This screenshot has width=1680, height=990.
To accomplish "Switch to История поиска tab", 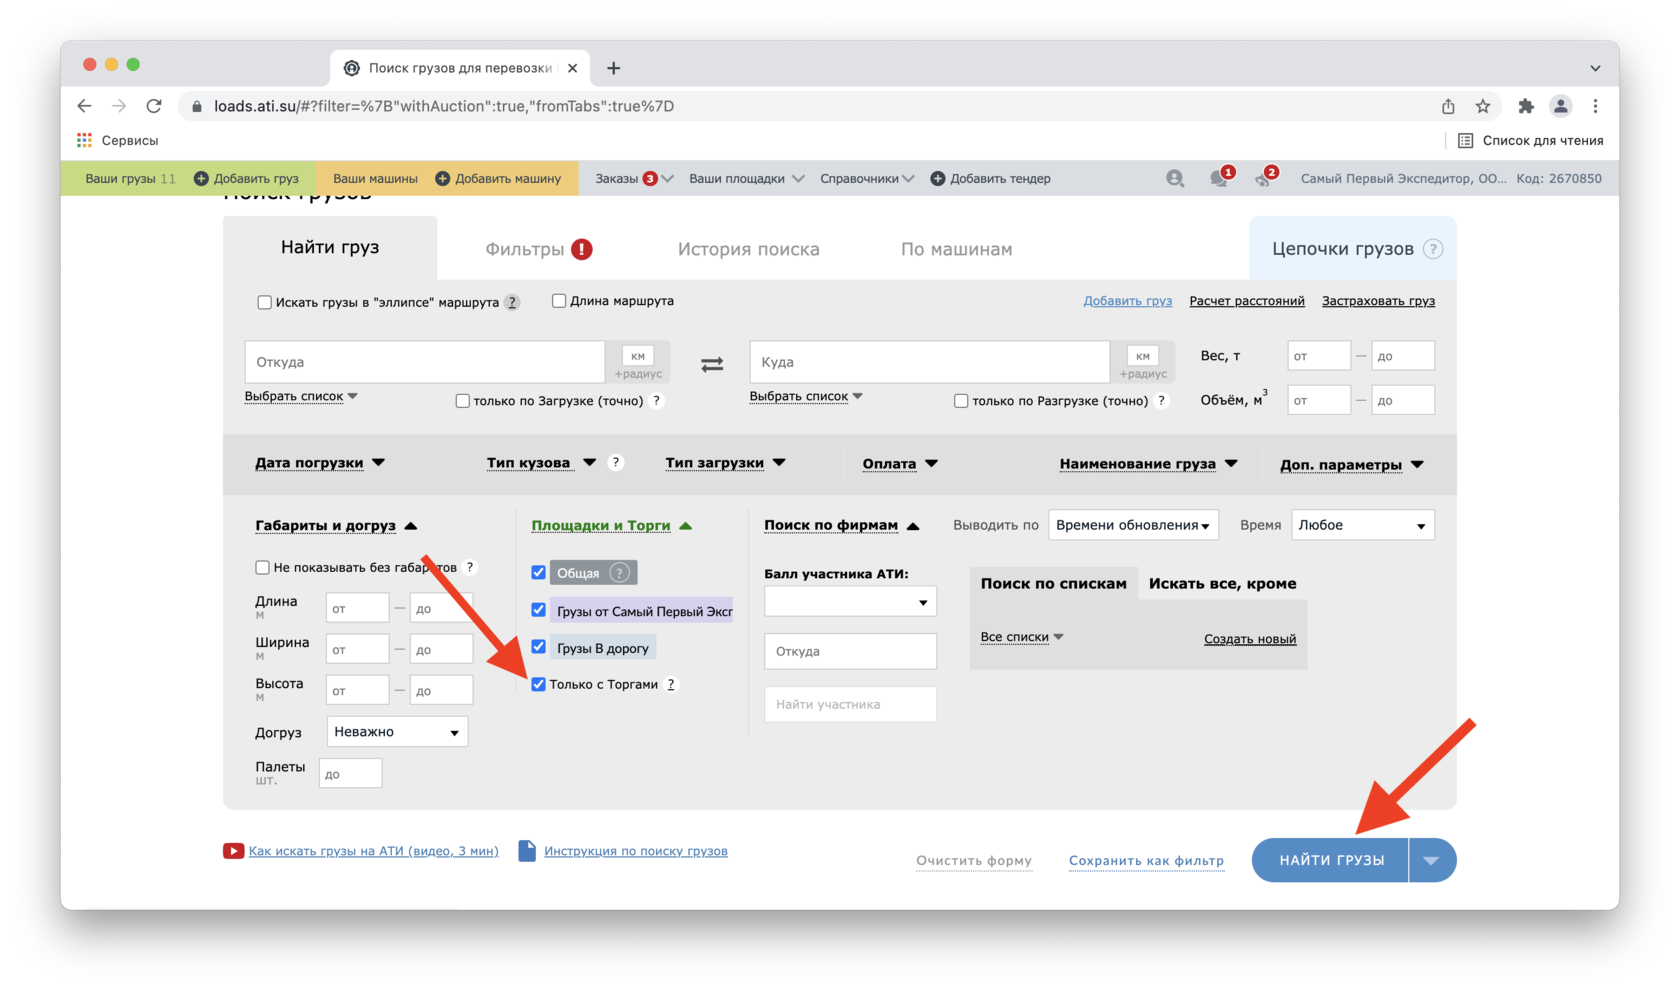I will pyautogui.click(x=748, y=249).
